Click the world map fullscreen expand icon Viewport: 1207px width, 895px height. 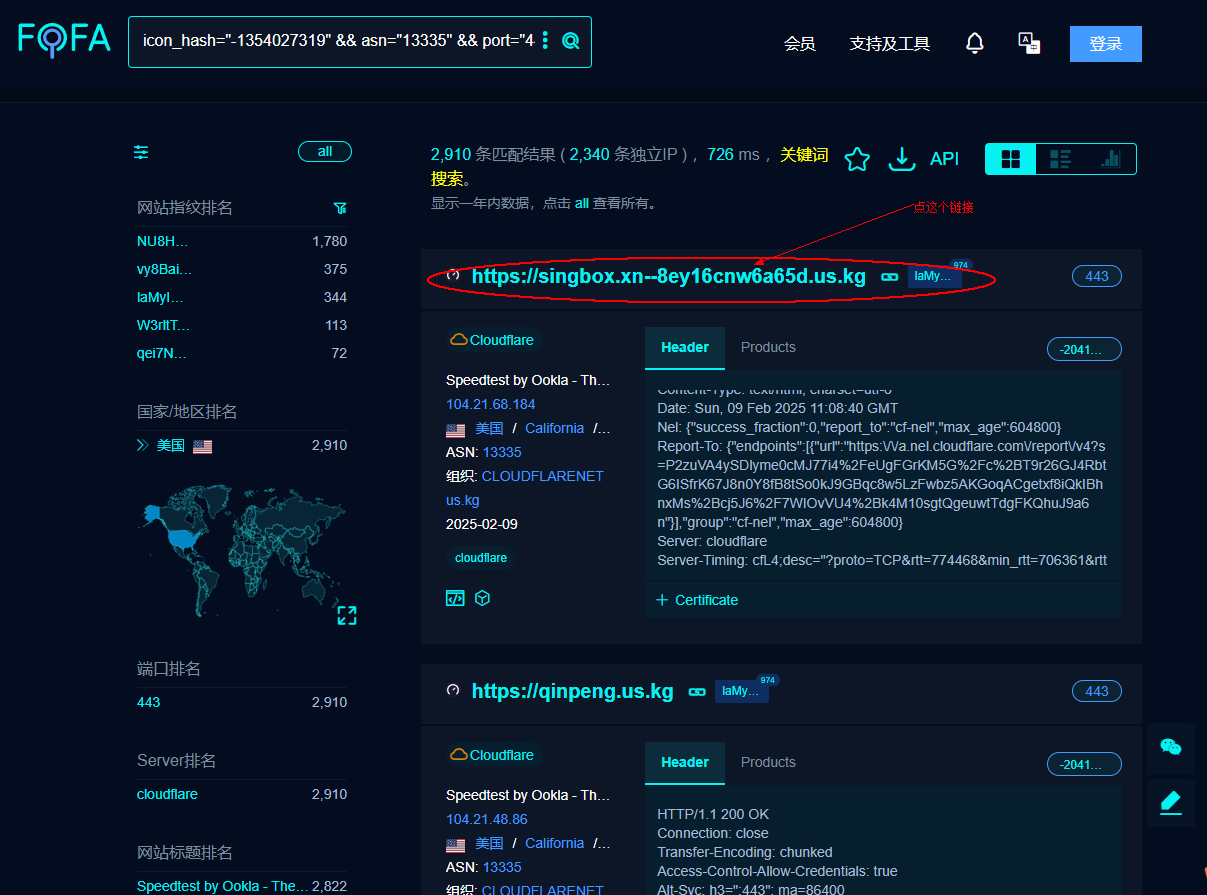coord(347,615)
